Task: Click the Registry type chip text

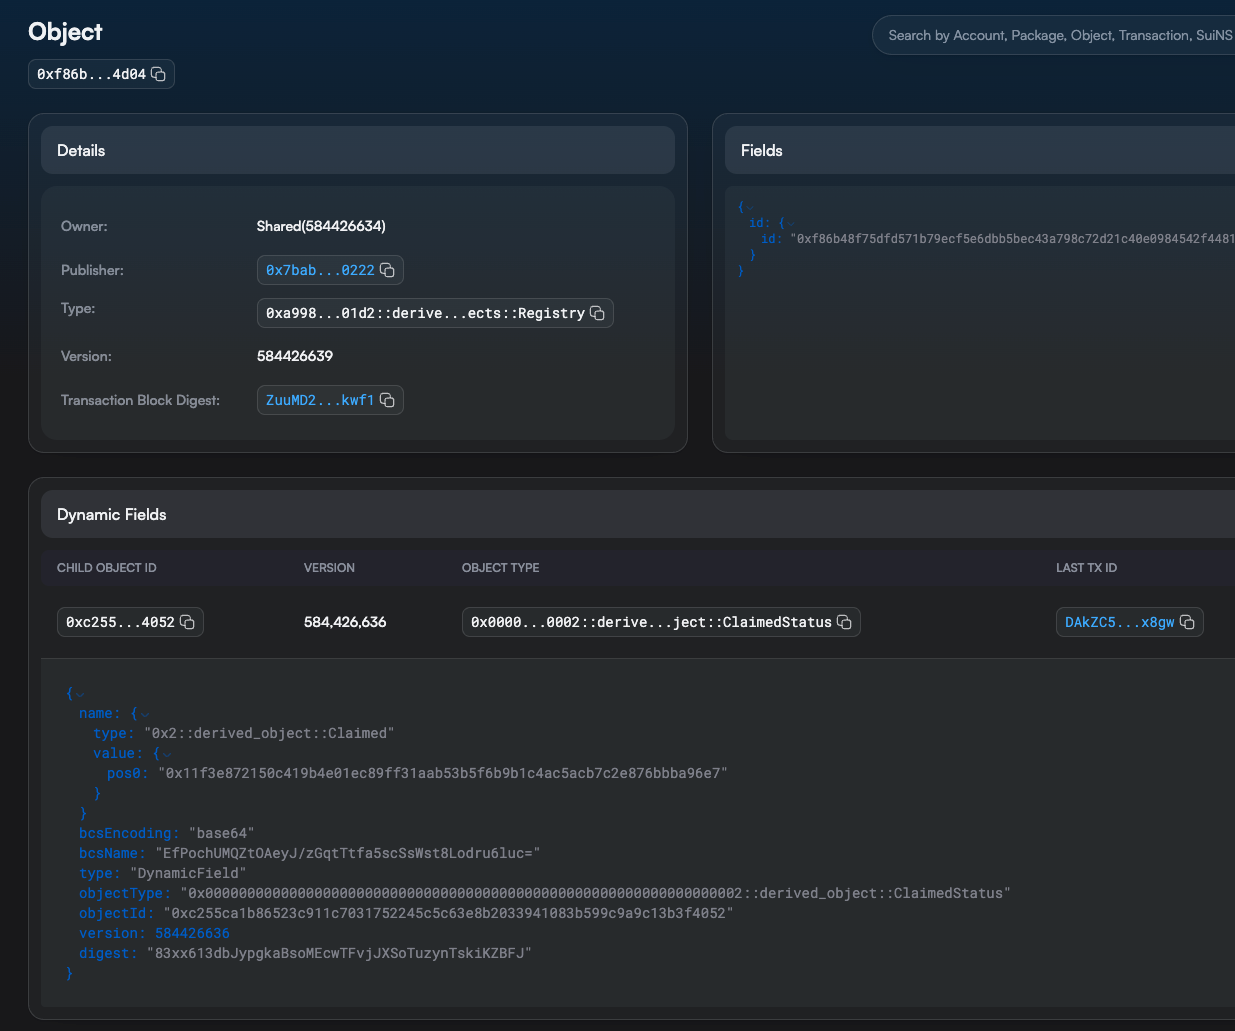Action: pyautogui.click(x=425, y=313)
